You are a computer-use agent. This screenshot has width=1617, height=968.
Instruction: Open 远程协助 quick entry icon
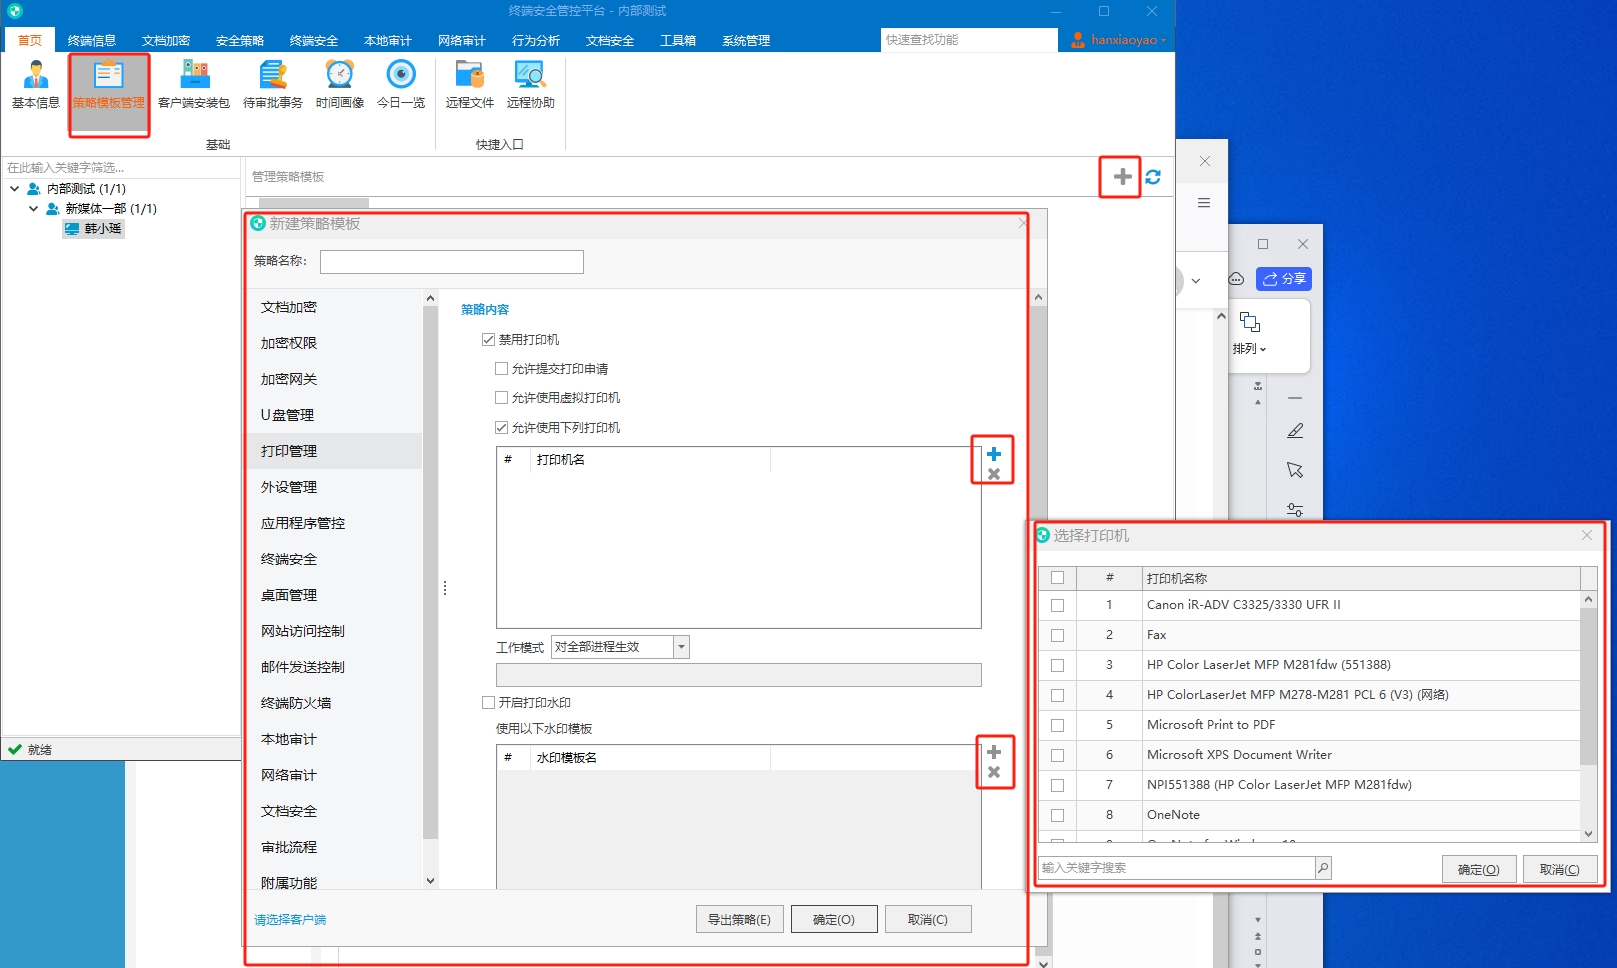(x=530, y=84)
